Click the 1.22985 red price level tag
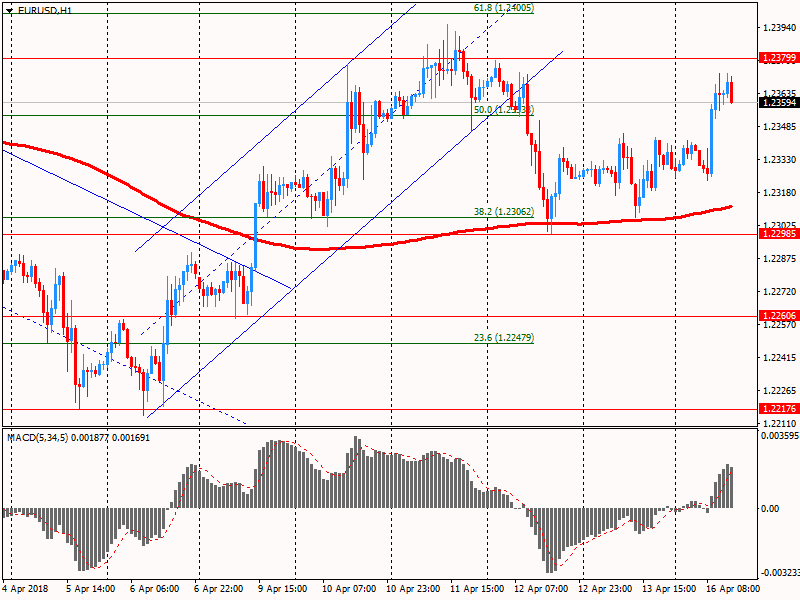The height and width of the screenshot is (600, 800). (779, 234)
